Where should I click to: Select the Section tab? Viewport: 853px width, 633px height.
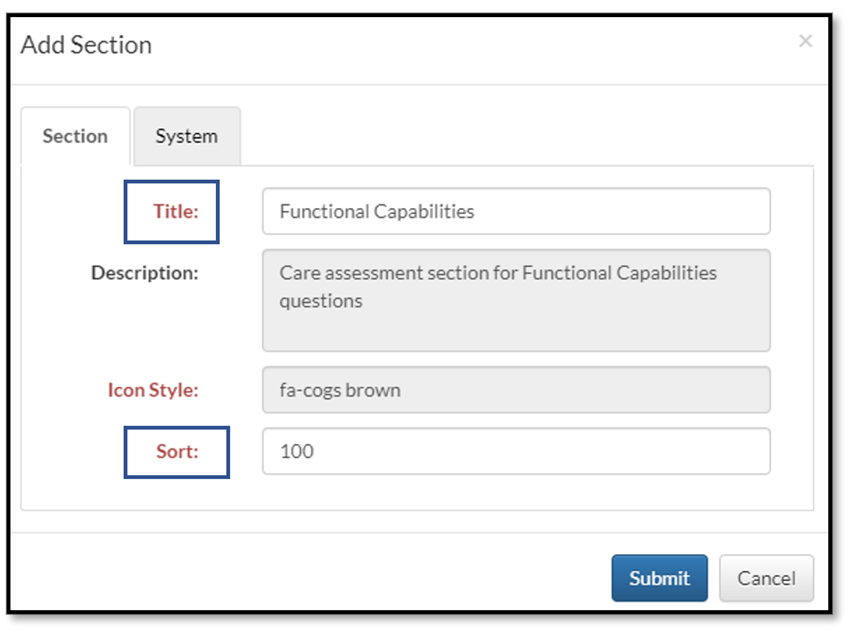75,136
